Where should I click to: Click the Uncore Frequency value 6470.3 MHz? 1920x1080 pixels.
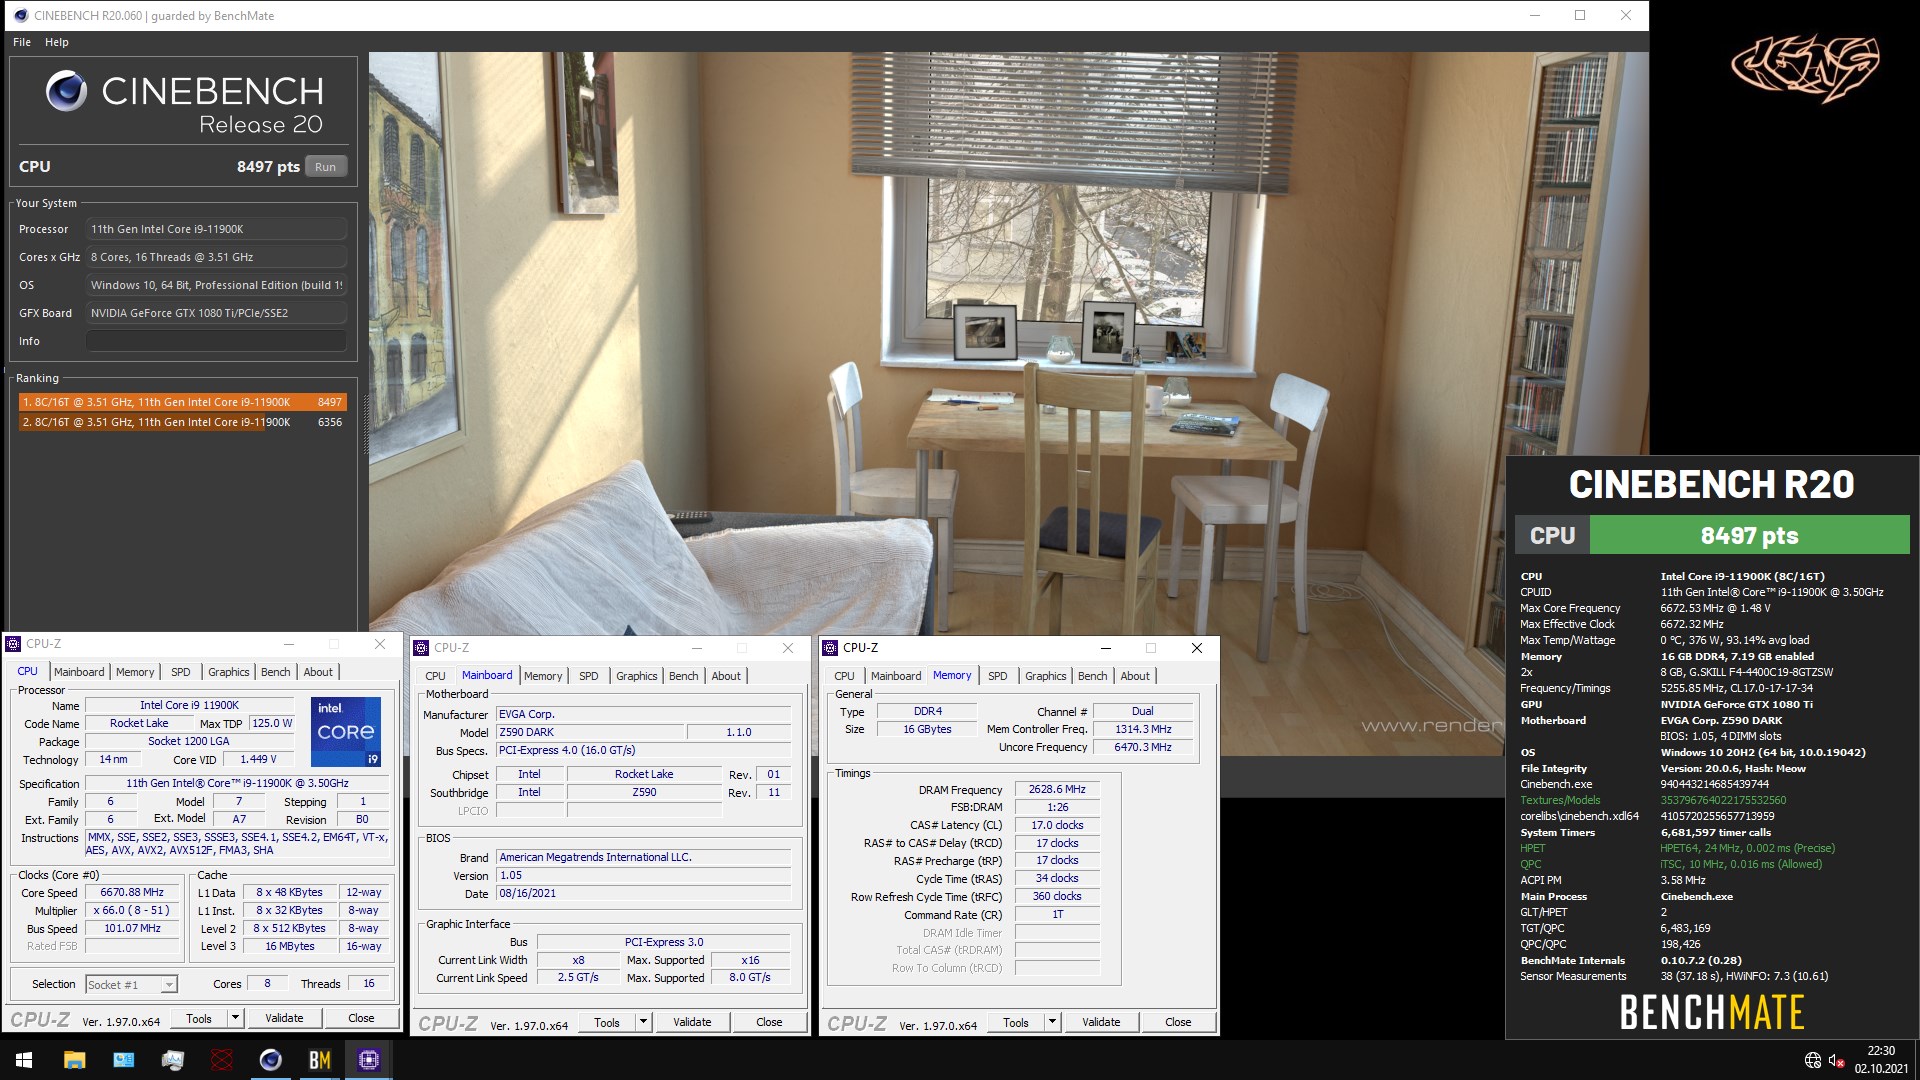[1142, 747]
